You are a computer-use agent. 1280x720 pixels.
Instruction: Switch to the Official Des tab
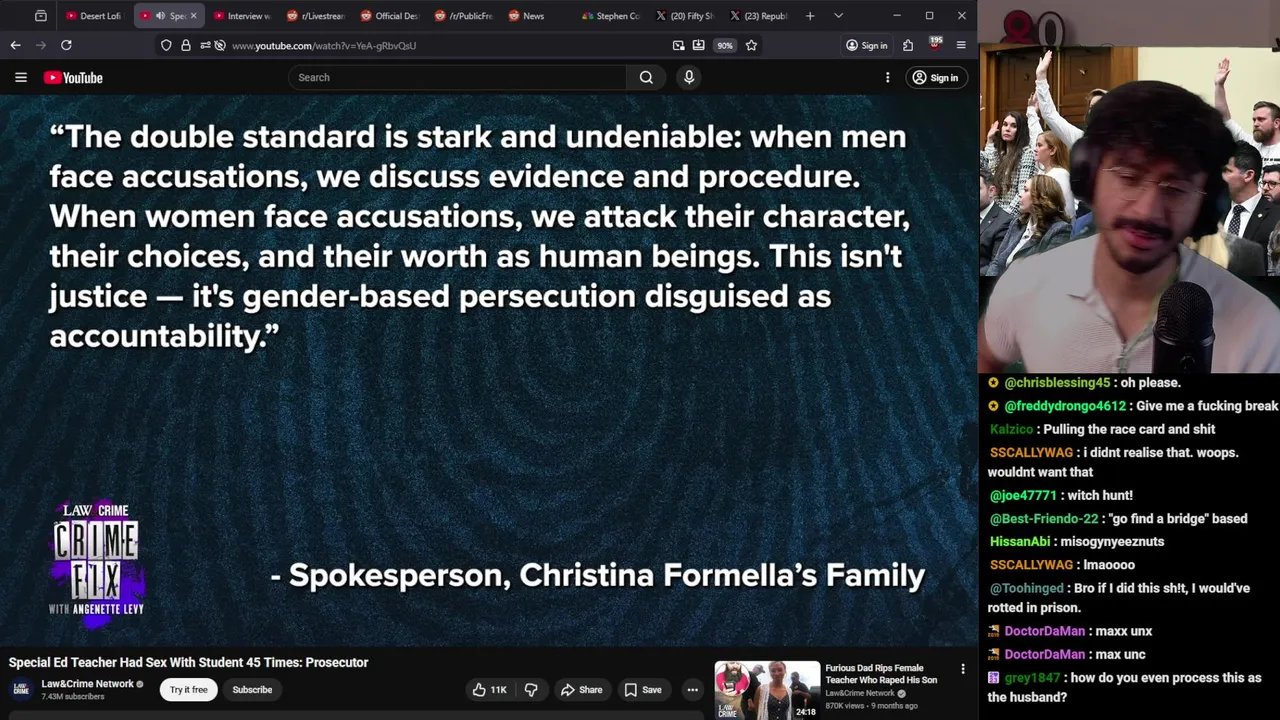pos(390,16)
